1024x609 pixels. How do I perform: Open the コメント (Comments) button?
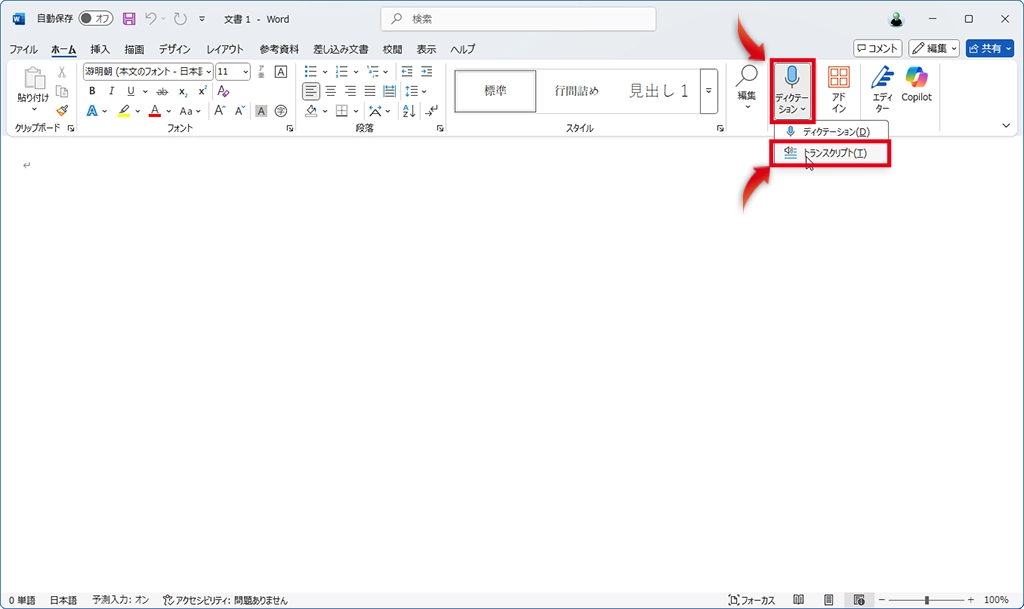coord(877,48)
